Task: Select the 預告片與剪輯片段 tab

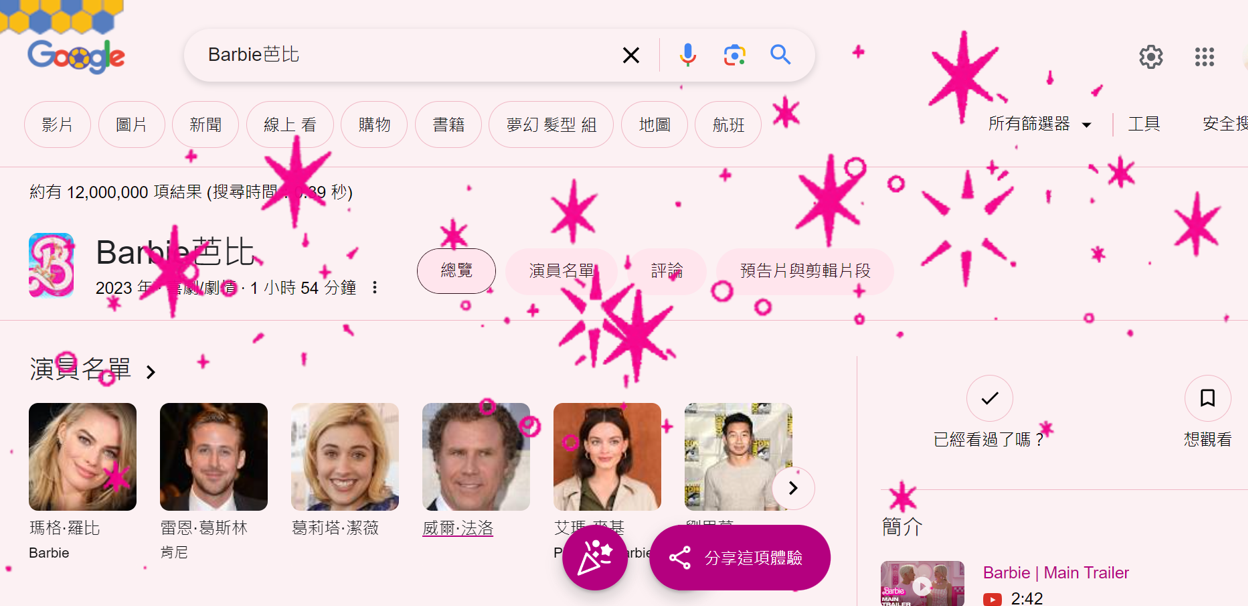Action: 804,271
